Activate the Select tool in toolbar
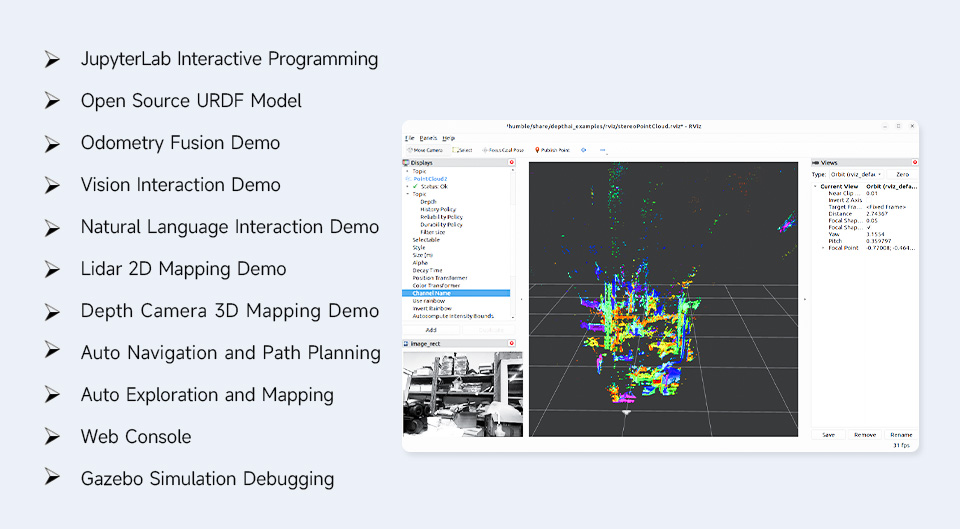This screenshot has width=960, height=529. click(x=462, y=150)
